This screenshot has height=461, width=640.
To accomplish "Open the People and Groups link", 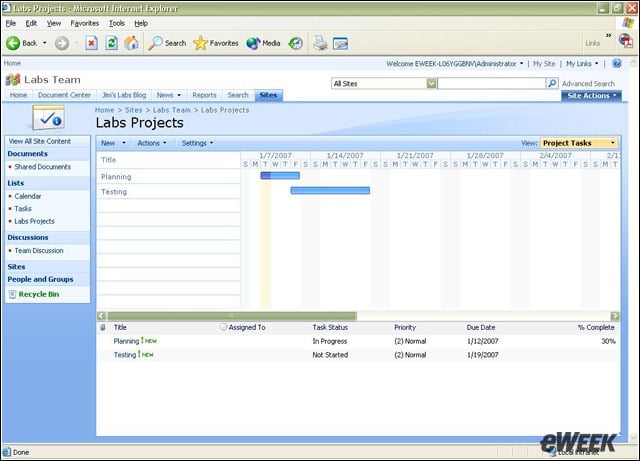I will pyautogui.click(x=40, y=279).
